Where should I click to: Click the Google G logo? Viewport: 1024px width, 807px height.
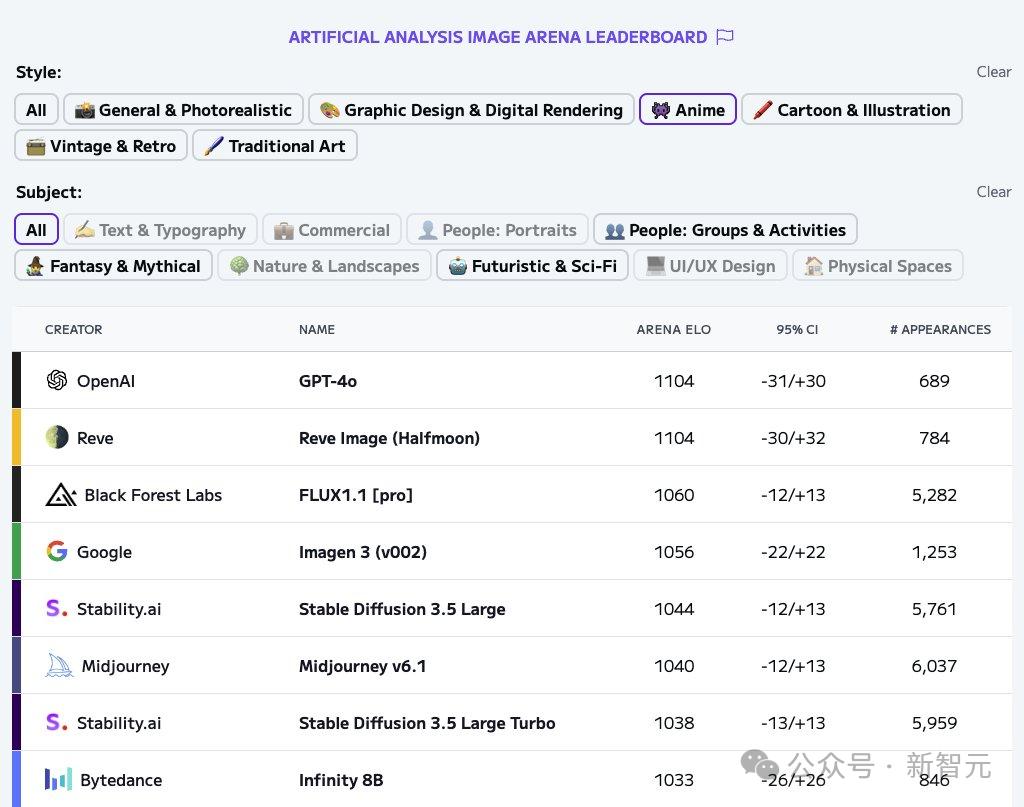(57, 551)
